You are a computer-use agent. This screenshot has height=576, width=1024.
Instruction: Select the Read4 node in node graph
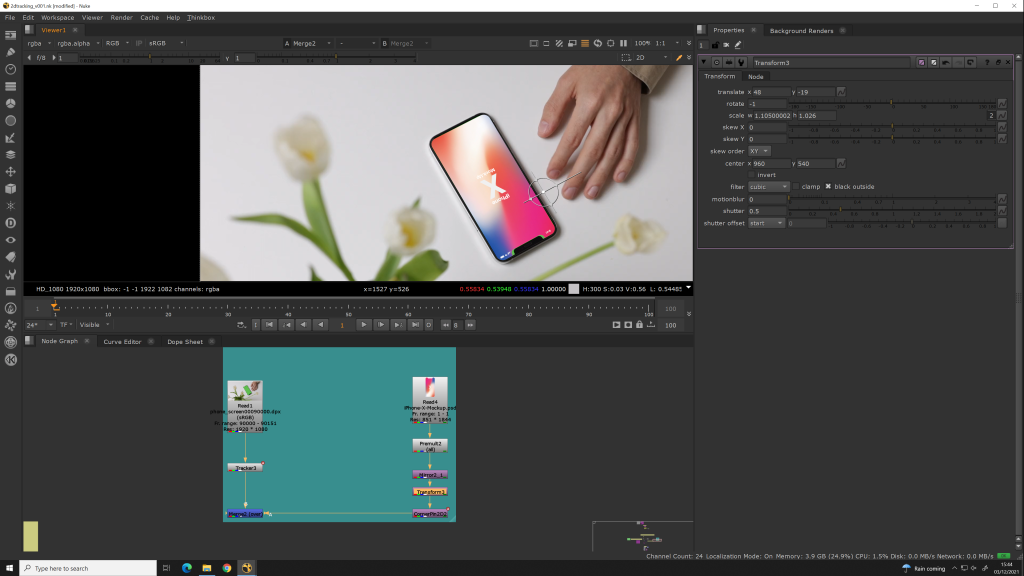(429, 392)
